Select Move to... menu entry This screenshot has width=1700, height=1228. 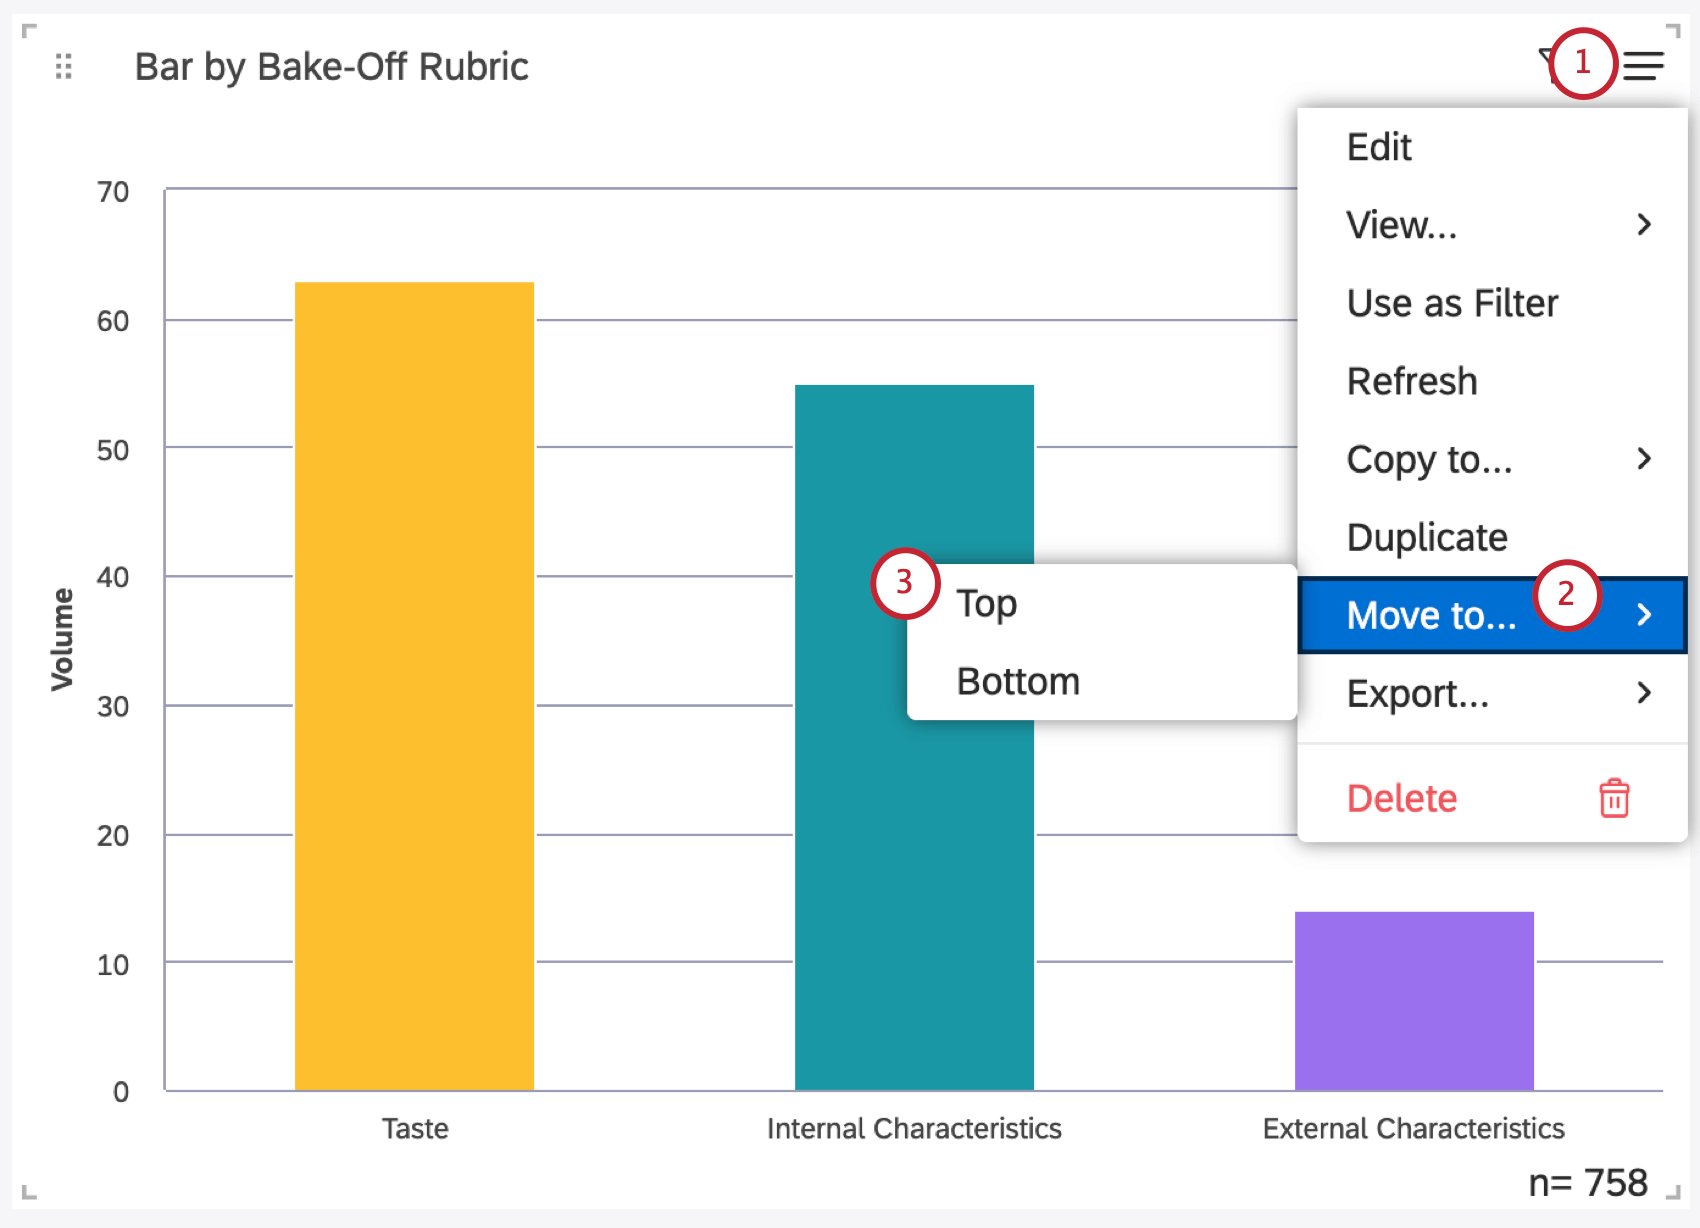click(x=1432, y=616)
